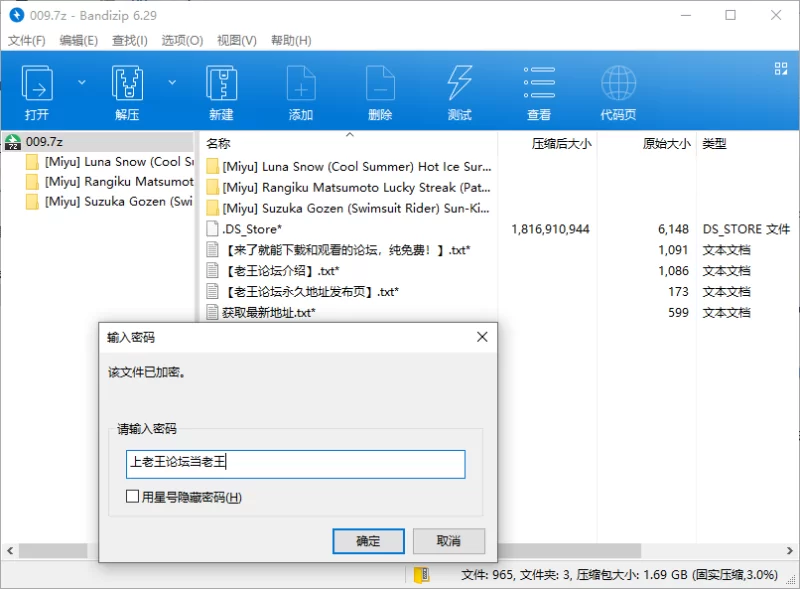Click the 6,148 original size value

pyautogui.click(x=673, y=229)
